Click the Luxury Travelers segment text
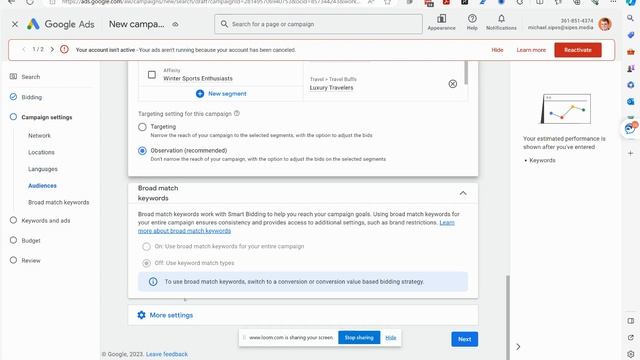The width and height of the screenshot is (640, 360). 331,88
